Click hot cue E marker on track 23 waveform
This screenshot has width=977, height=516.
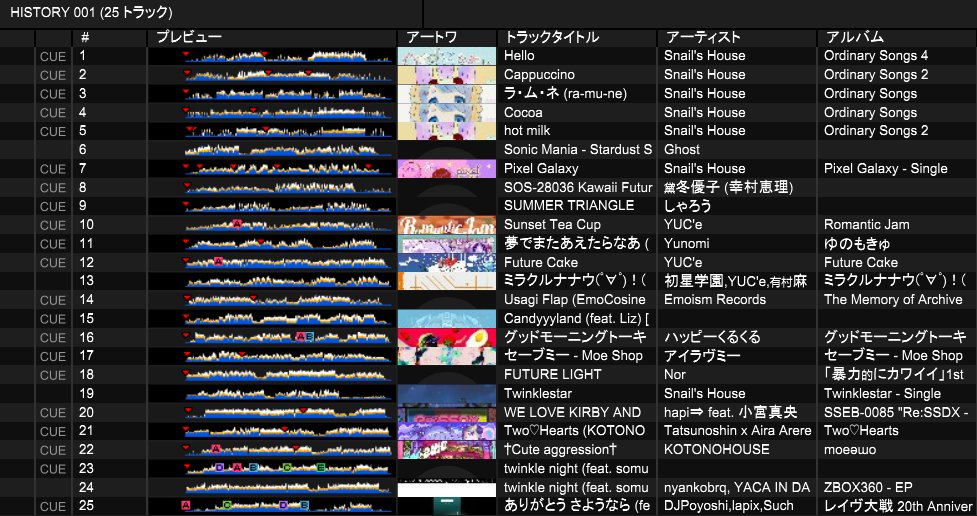(x=321, y=467)
